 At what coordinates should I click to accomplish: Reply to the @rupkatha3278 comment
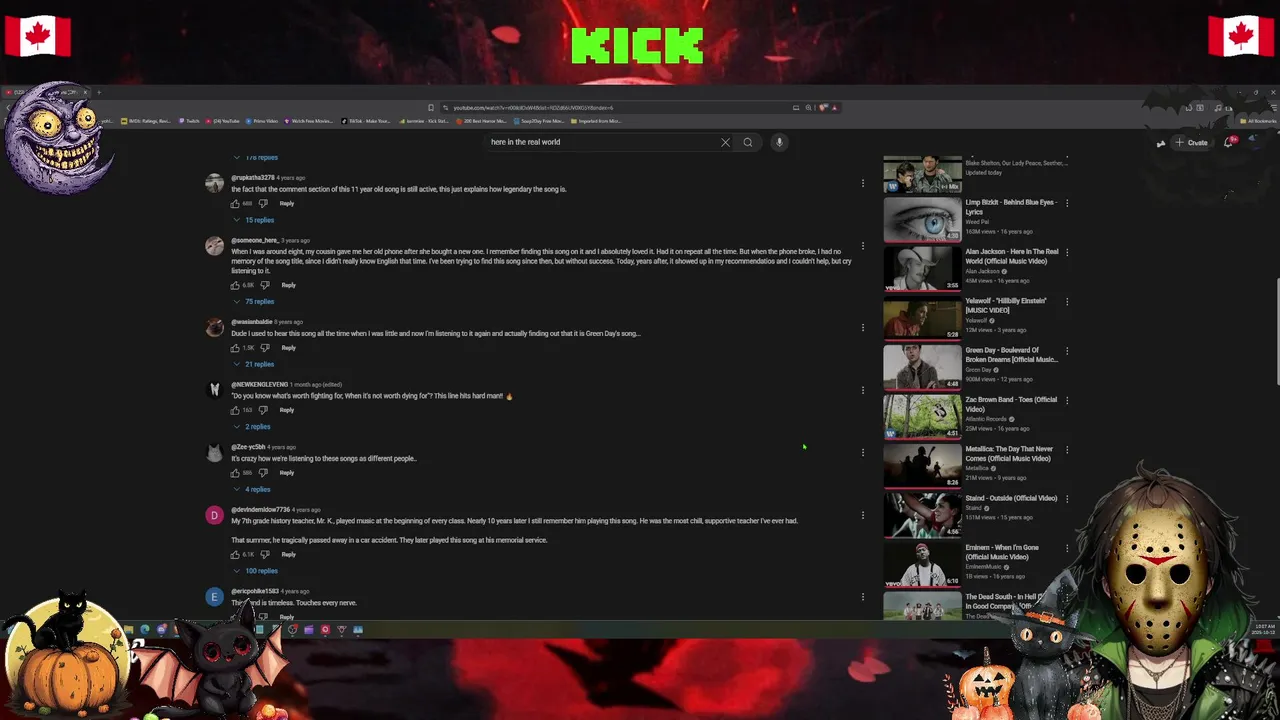[287, 204]
